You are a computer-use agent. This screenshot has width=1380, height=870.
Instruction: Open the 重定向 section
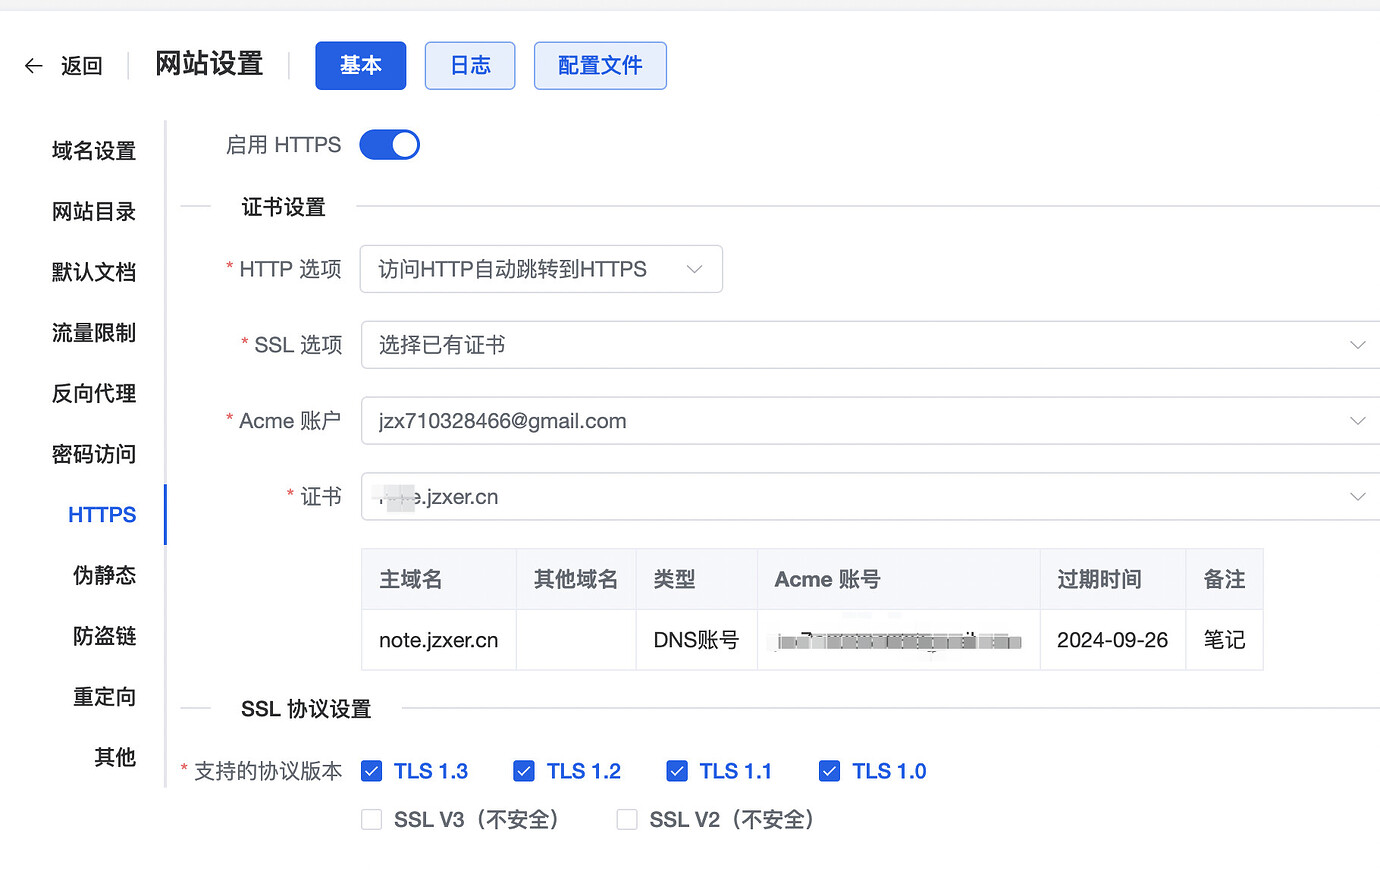pyautogui.click(x=104, y=697)
